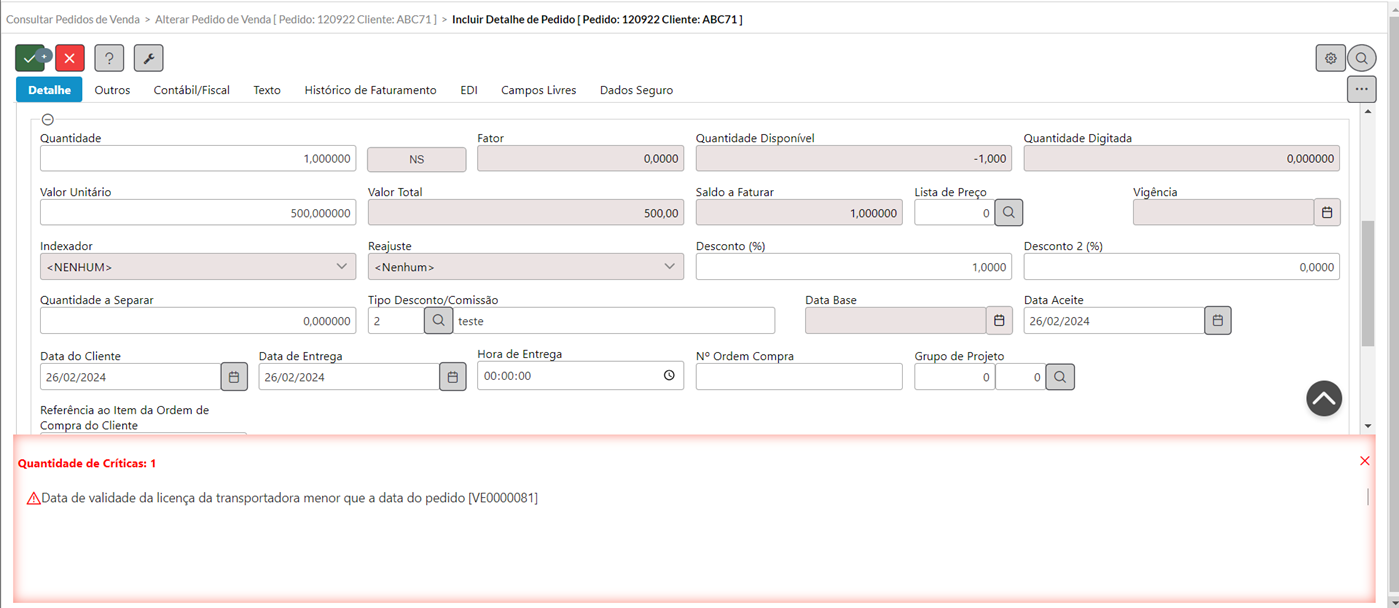Click the Saldo a Faturar field
This screenshot has height=608, width=1399.
pos(799,212)
